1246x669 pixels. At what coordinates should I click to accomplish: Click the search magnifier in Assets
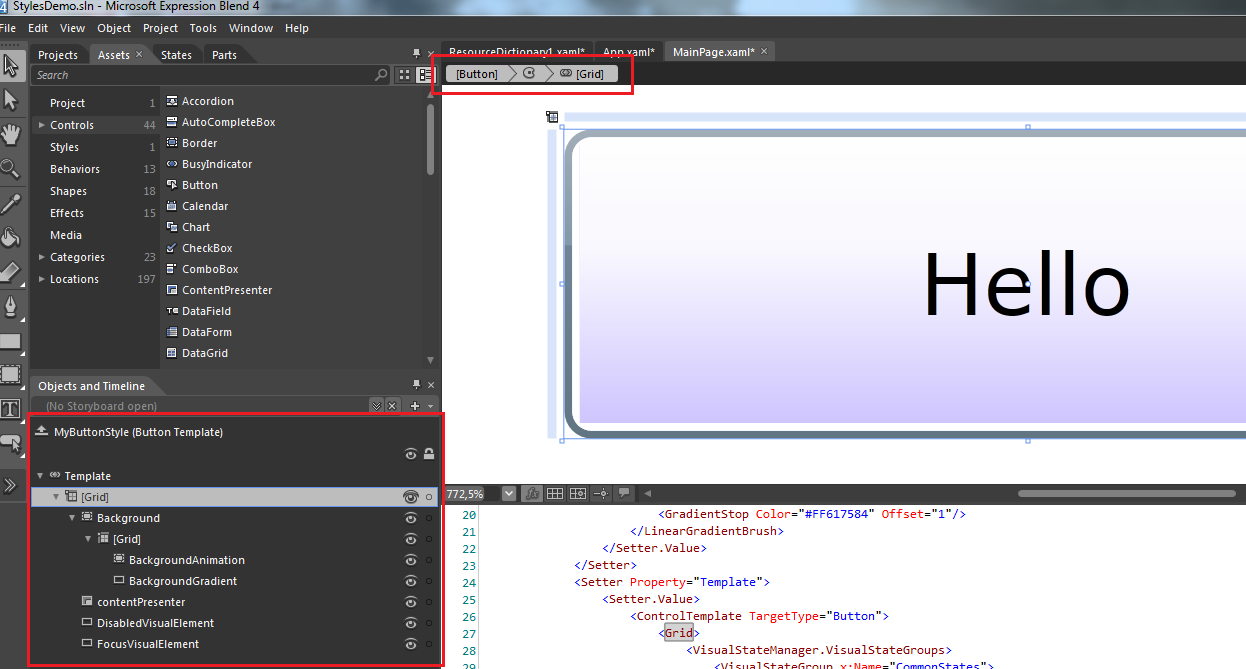point(381,75)
